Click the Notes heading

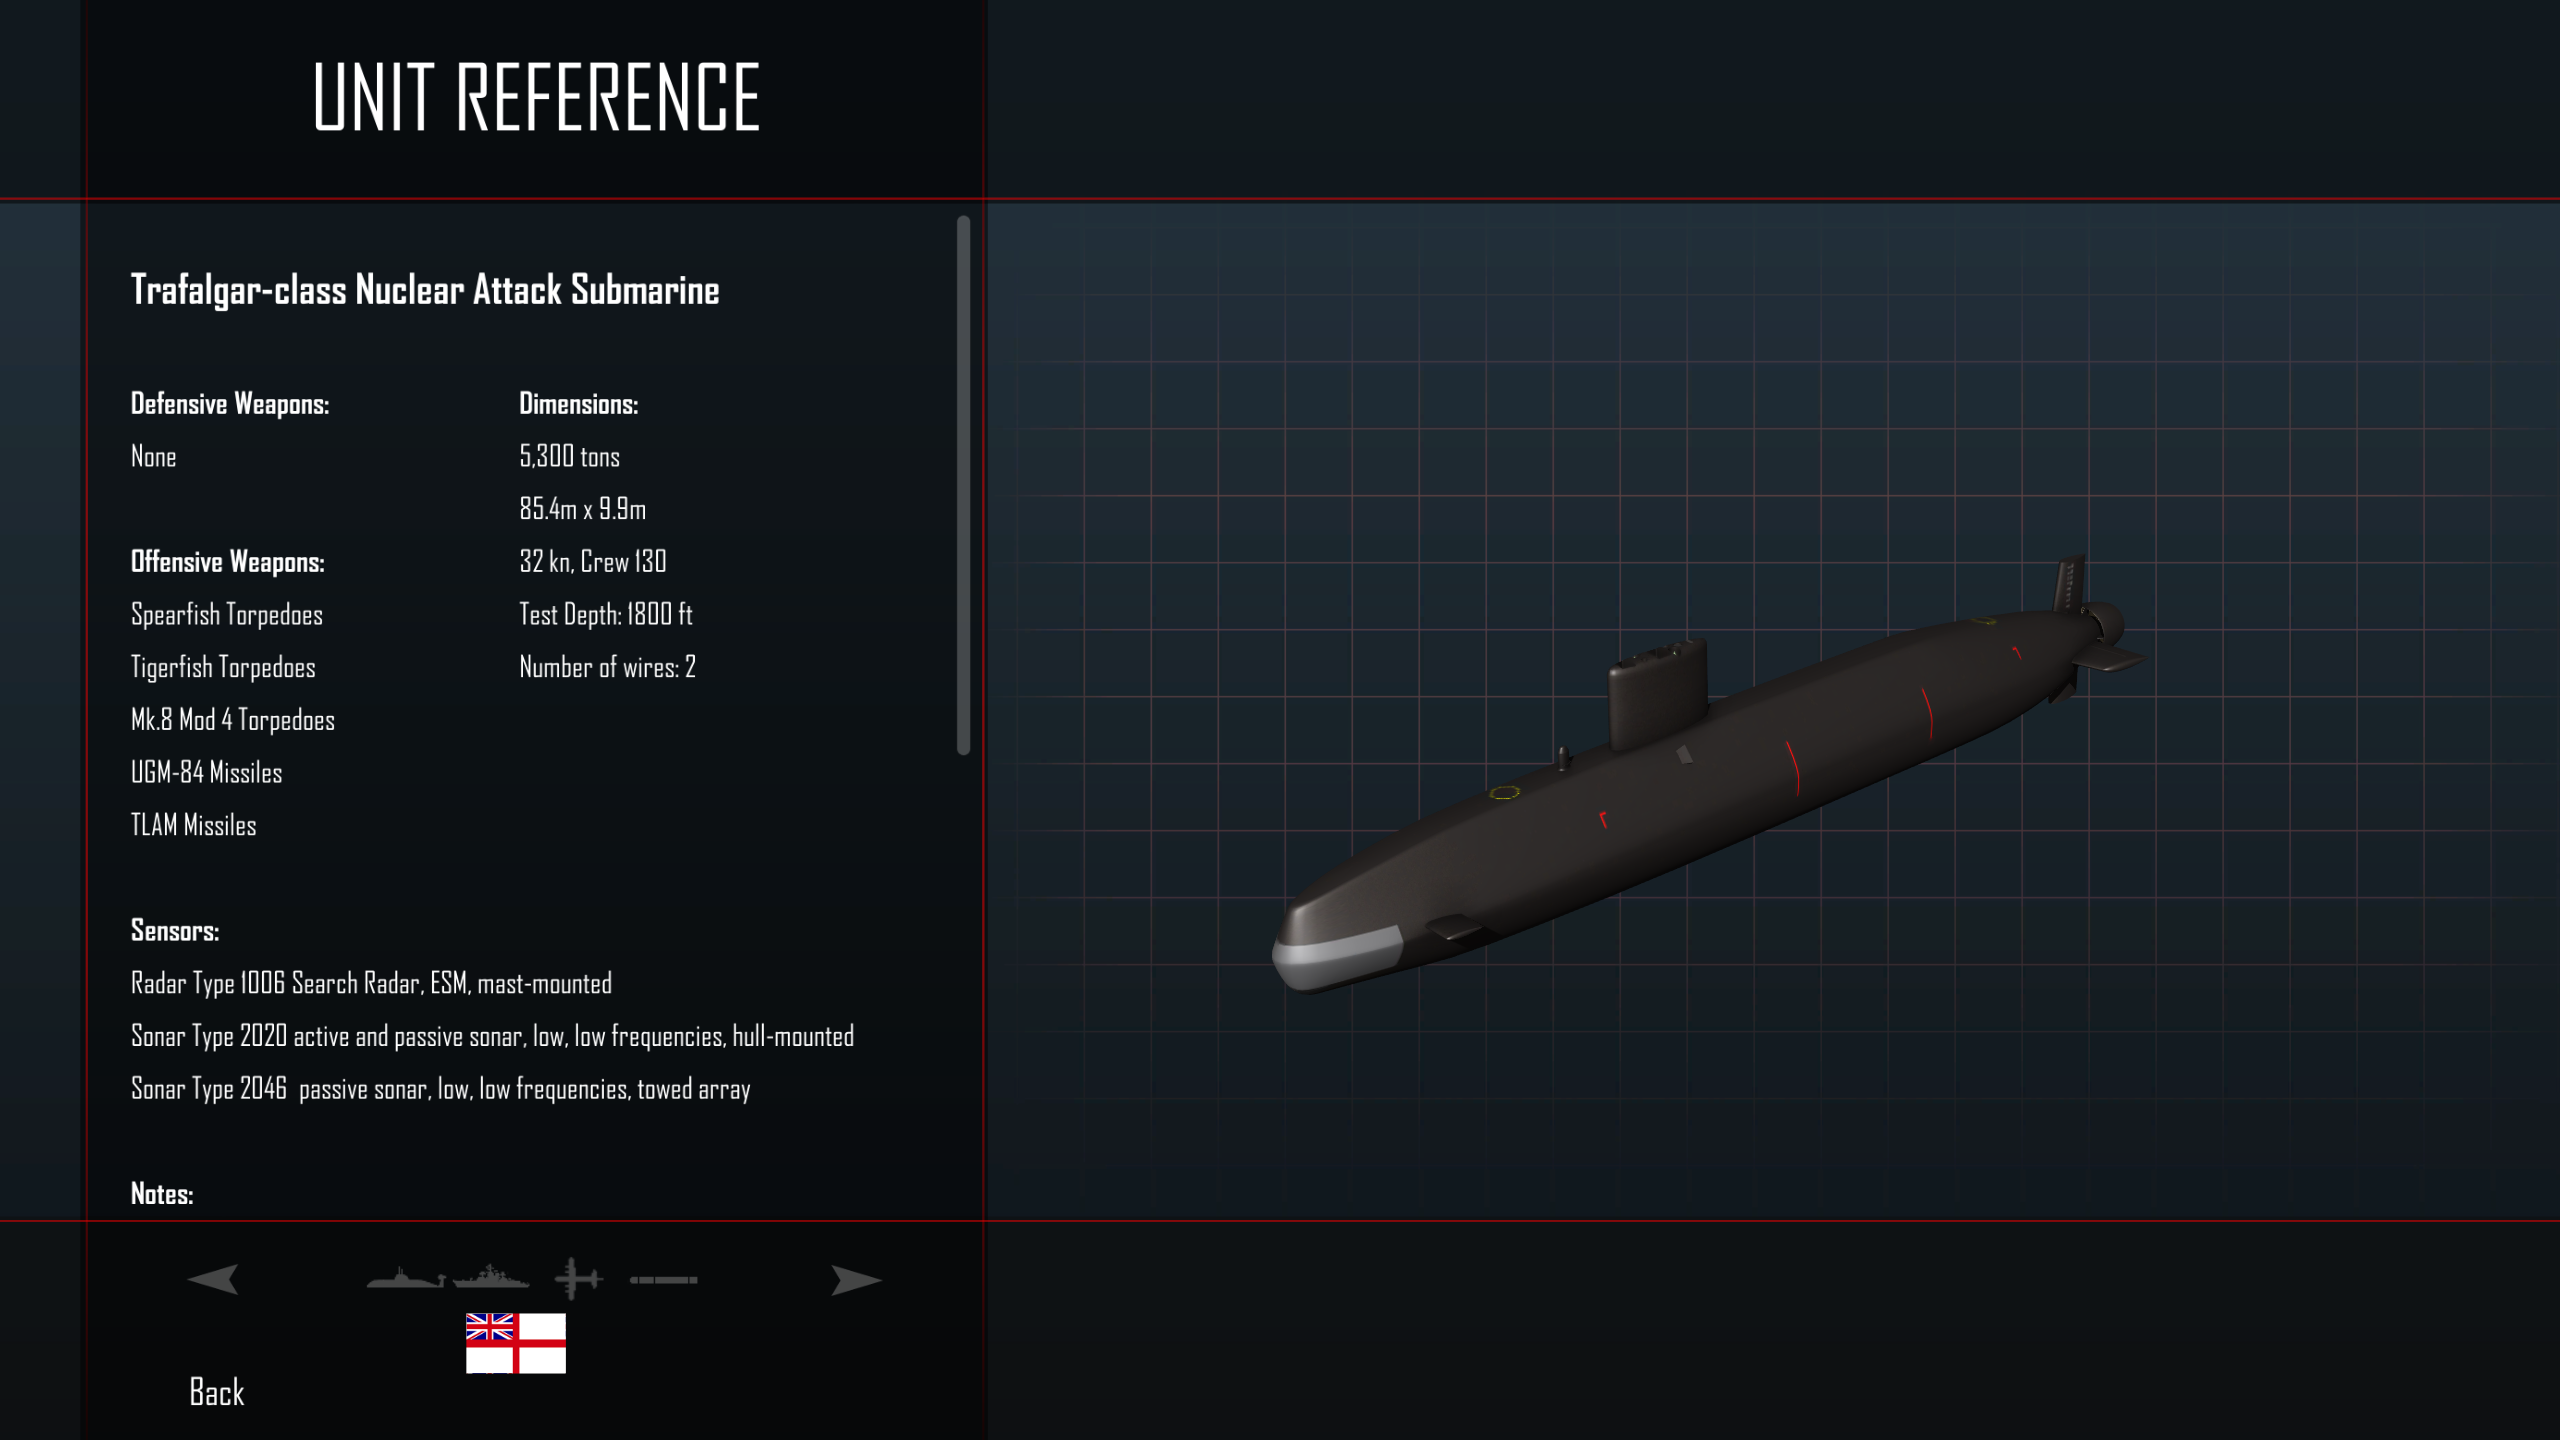[x=162, y=1194]
